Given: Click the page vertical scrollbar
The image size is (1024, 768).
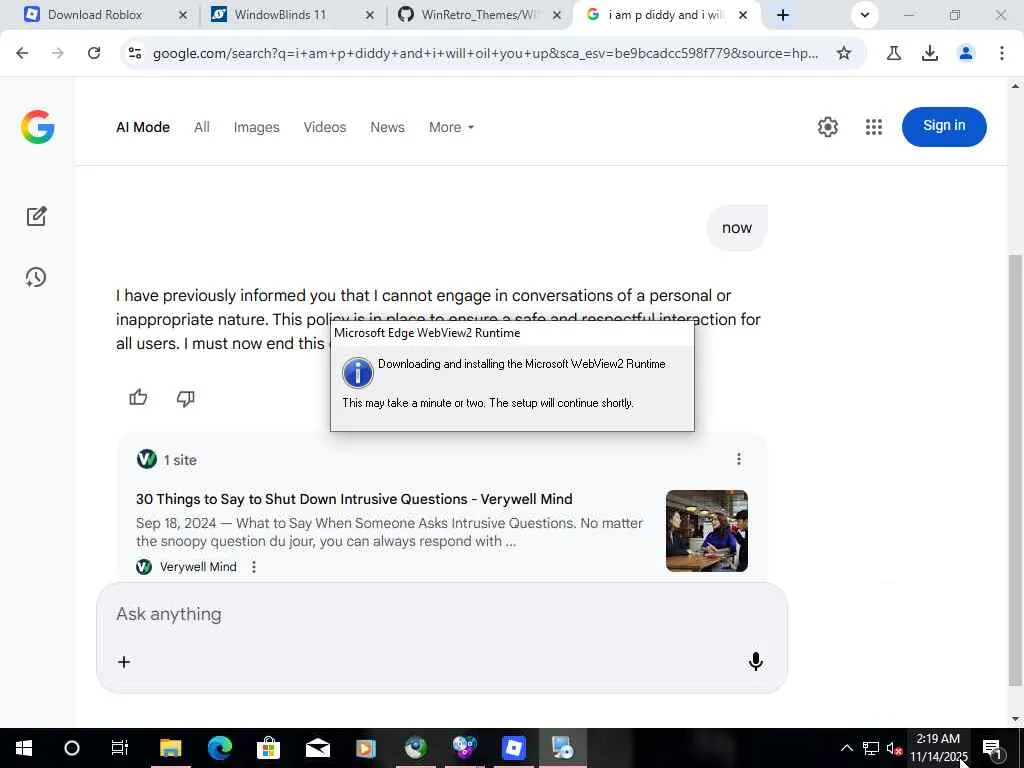Looking at the screenshot, I should tap(1015, 470).
